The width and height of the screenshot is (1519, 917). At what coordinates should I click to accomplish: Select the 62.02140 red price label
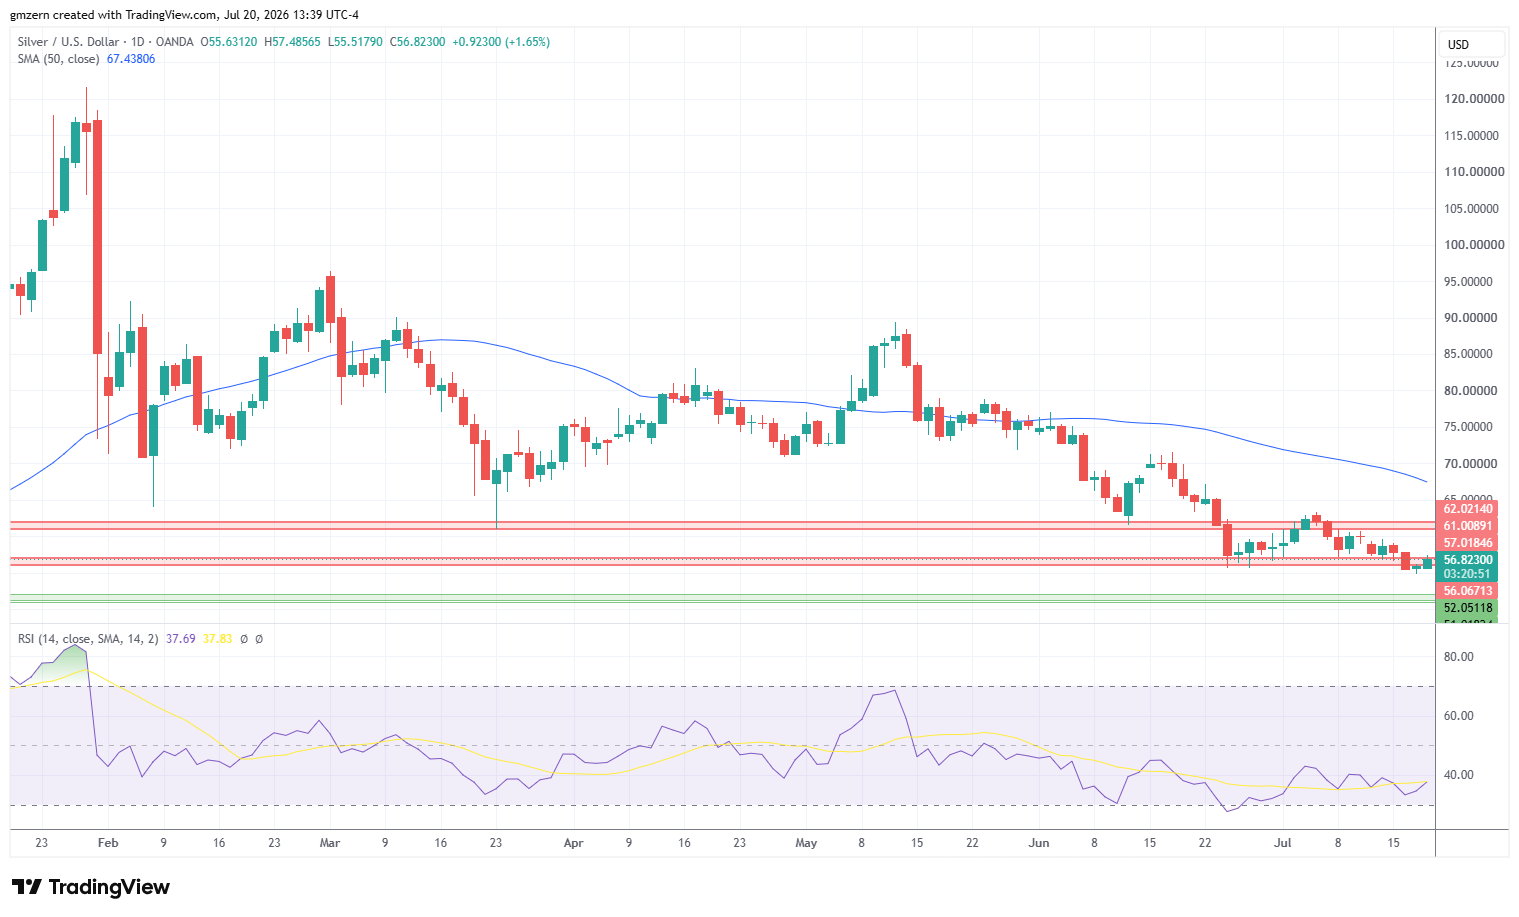1467,509
